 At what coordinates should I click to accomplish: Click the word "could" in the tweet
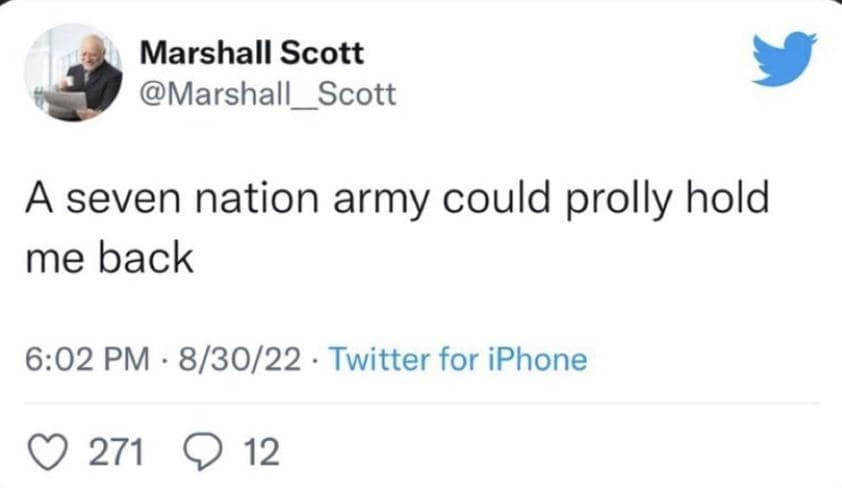tap(508, 197)
